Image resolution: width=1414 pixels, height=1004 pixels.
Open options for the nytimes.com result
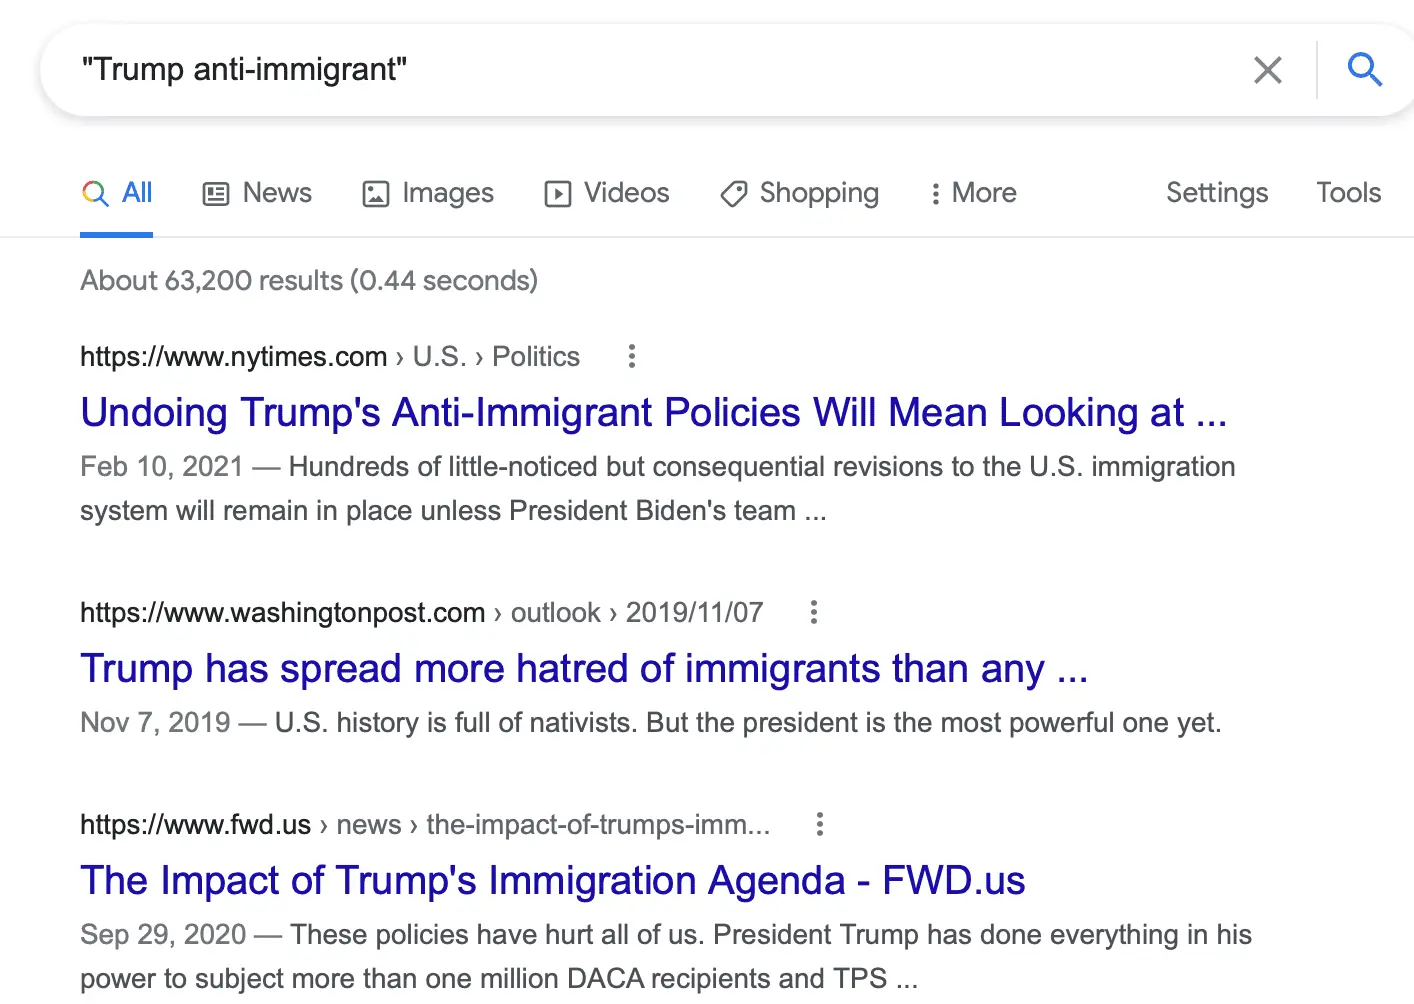[631, 356]
